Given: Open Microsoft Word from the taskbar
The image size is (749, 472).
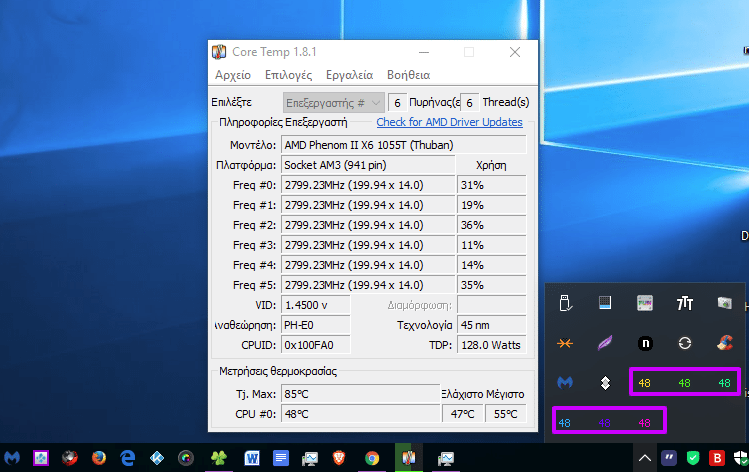Looking at the screenshot, I should click(x=252, y=458).
